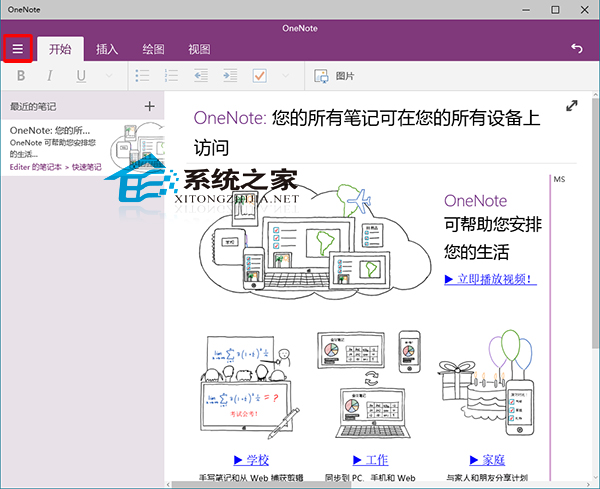Click scroll left arrow at bottom
The width and height of the screenshot is (600, 489).
coord(168,484)
